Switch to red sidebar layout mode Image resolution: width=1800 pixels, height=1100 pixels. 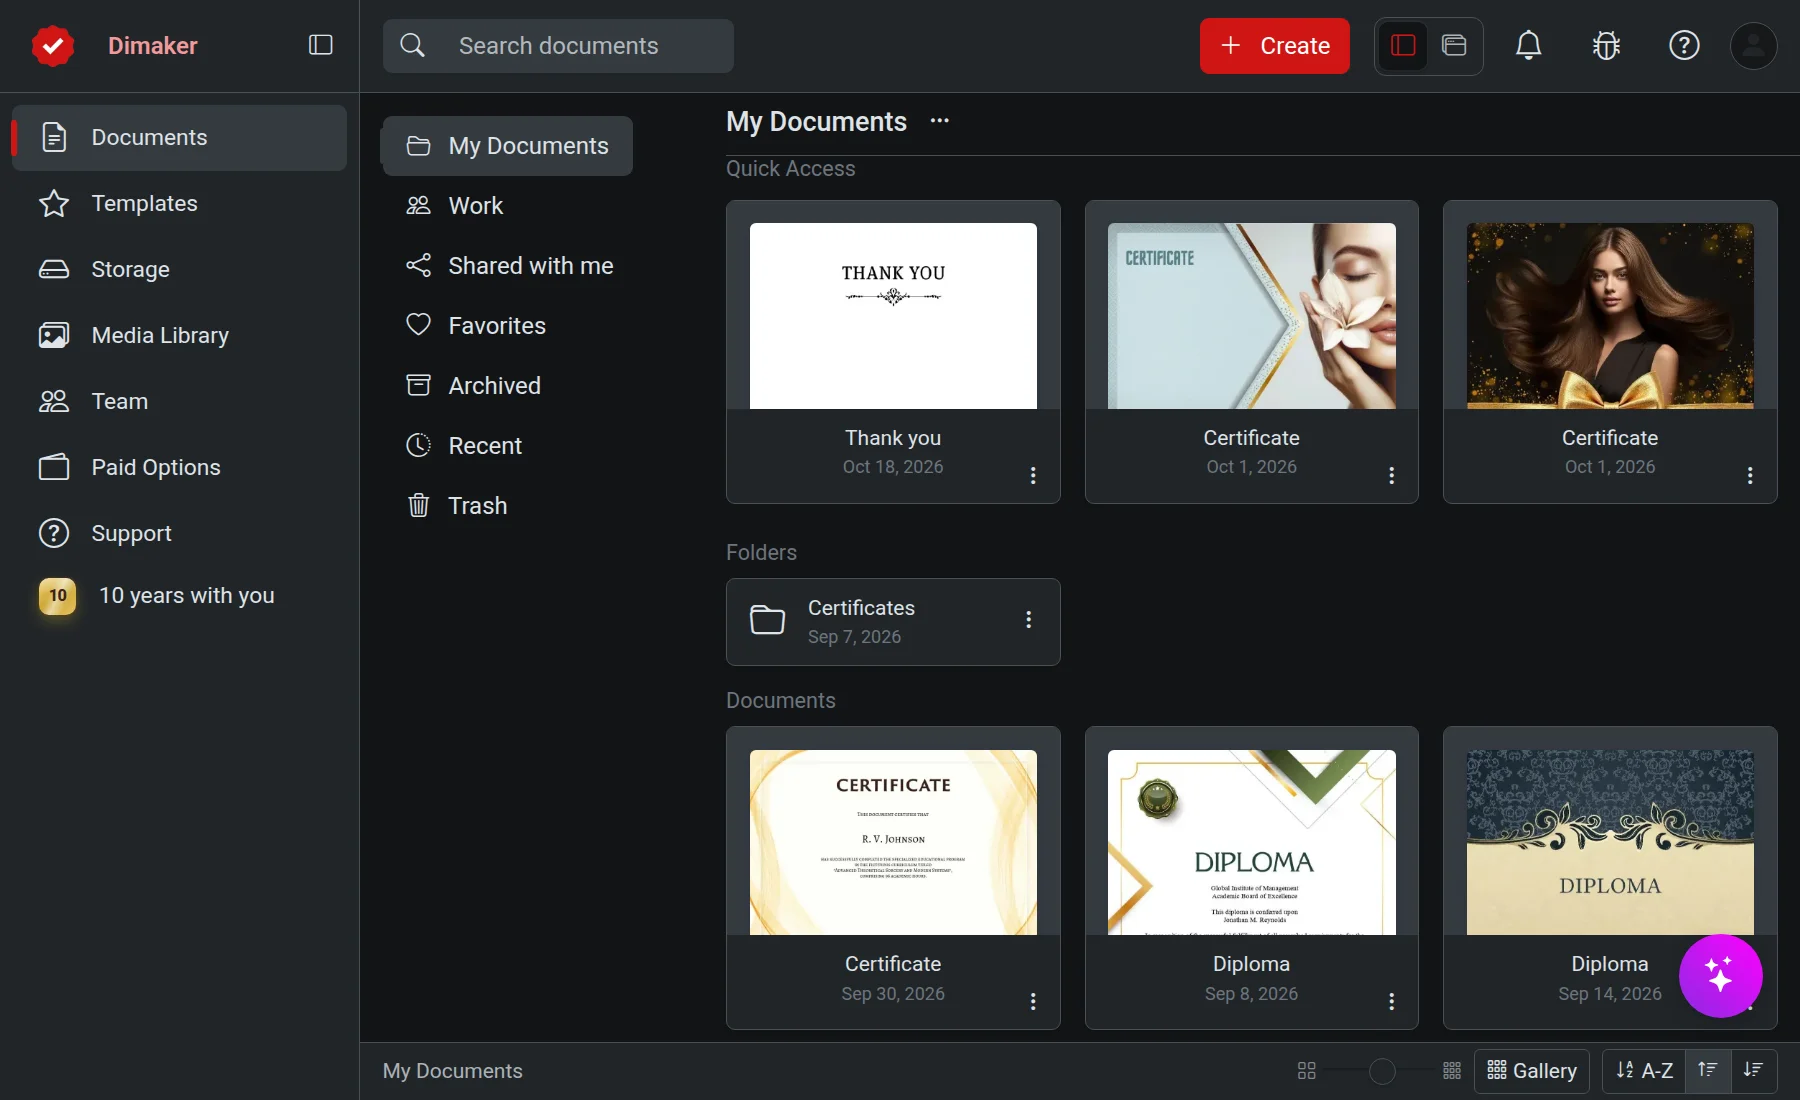pos(1403,45)
